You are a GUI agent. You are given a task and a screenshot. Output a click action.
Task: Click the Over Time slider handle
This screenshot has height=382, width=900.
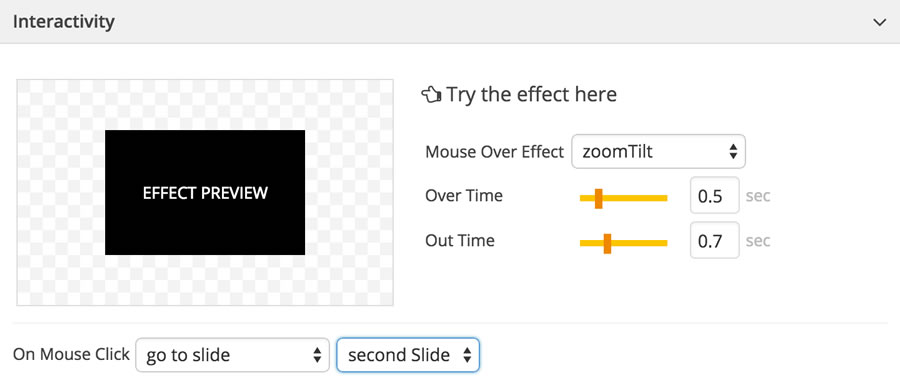pos(598,198)
